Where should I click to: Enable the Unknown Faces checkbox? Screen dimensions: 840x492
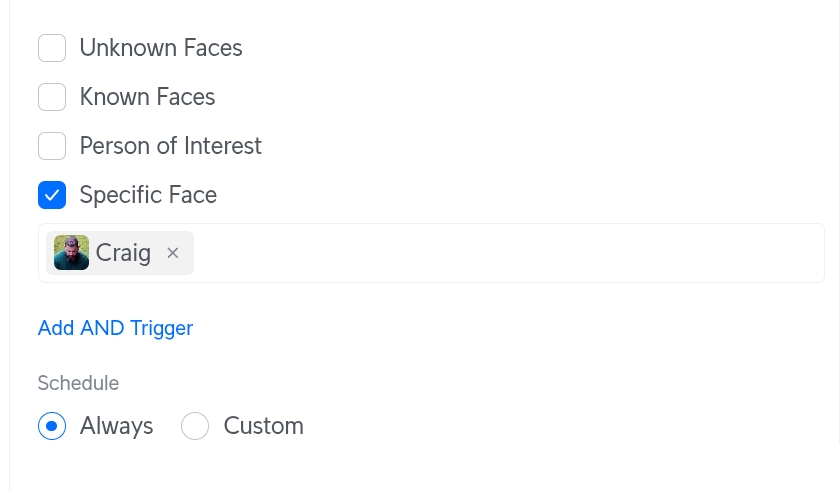(x=52, y=48)
